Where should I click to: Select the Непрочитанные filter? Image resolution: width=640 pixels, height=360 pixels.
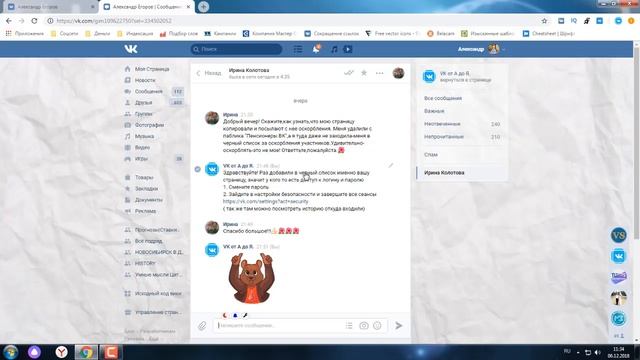point(462,137)
